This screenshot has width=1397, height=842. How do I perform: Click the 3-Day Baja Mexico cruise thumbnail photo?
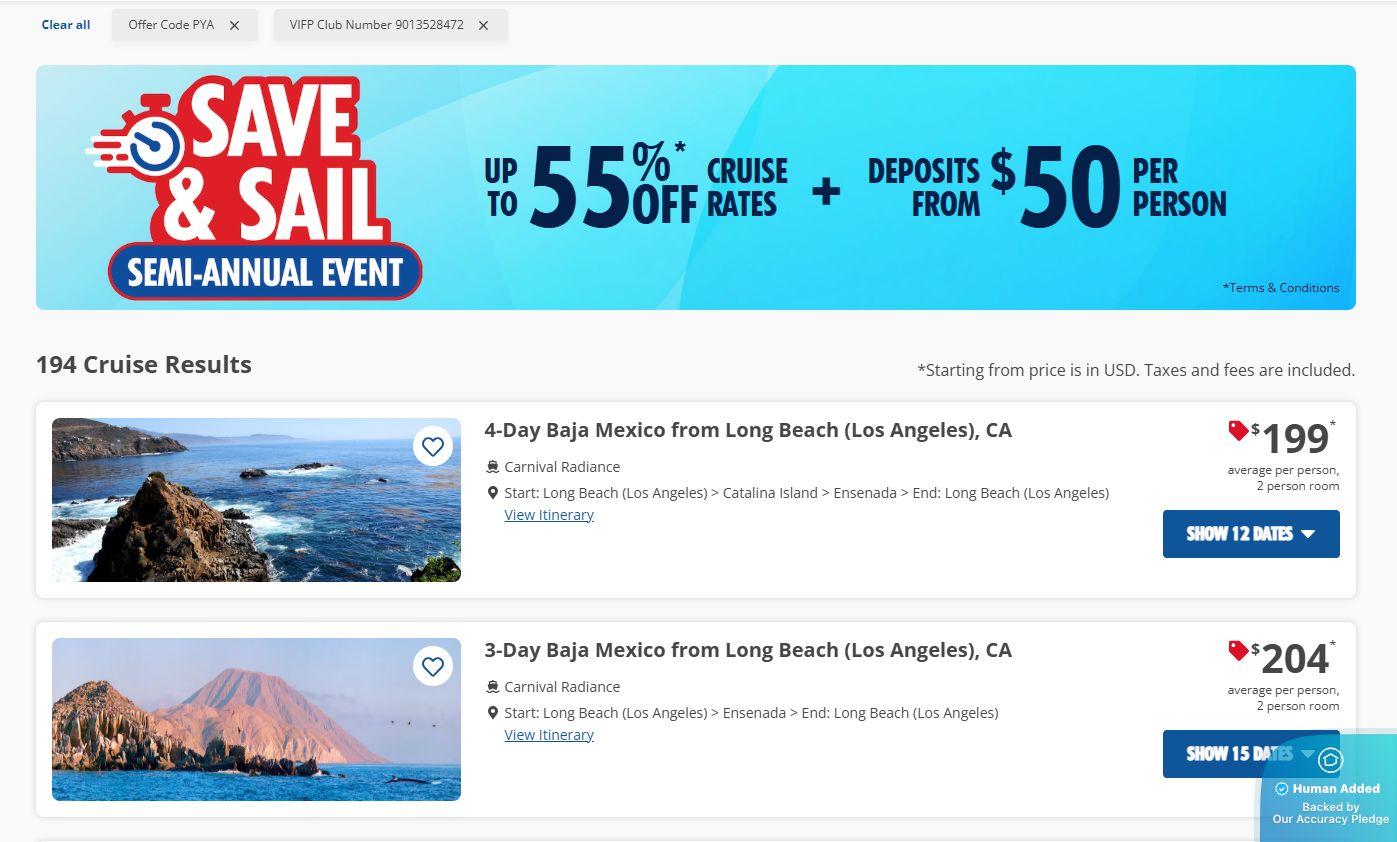tap(256, 720)
